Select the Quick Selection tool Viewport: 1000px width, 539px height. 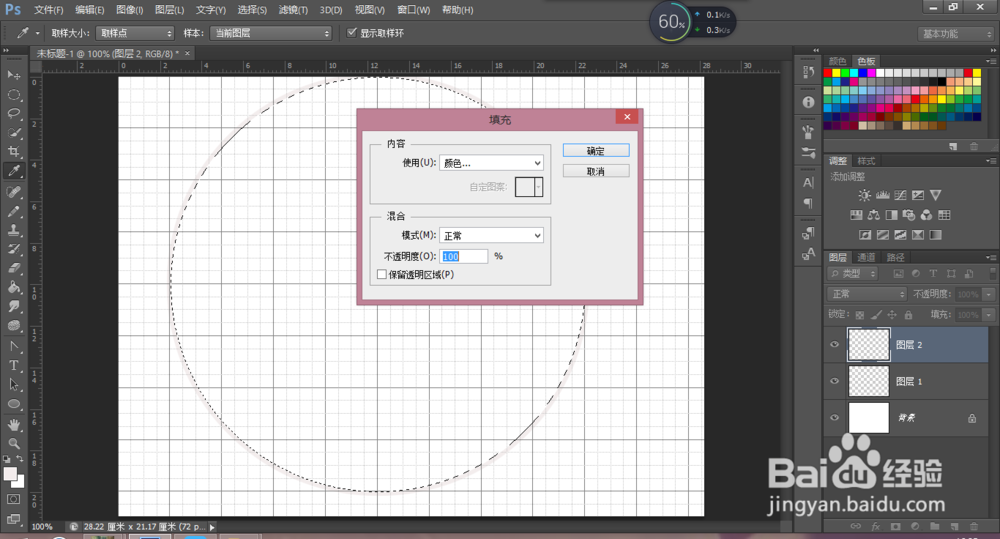[x=13, y=133]
